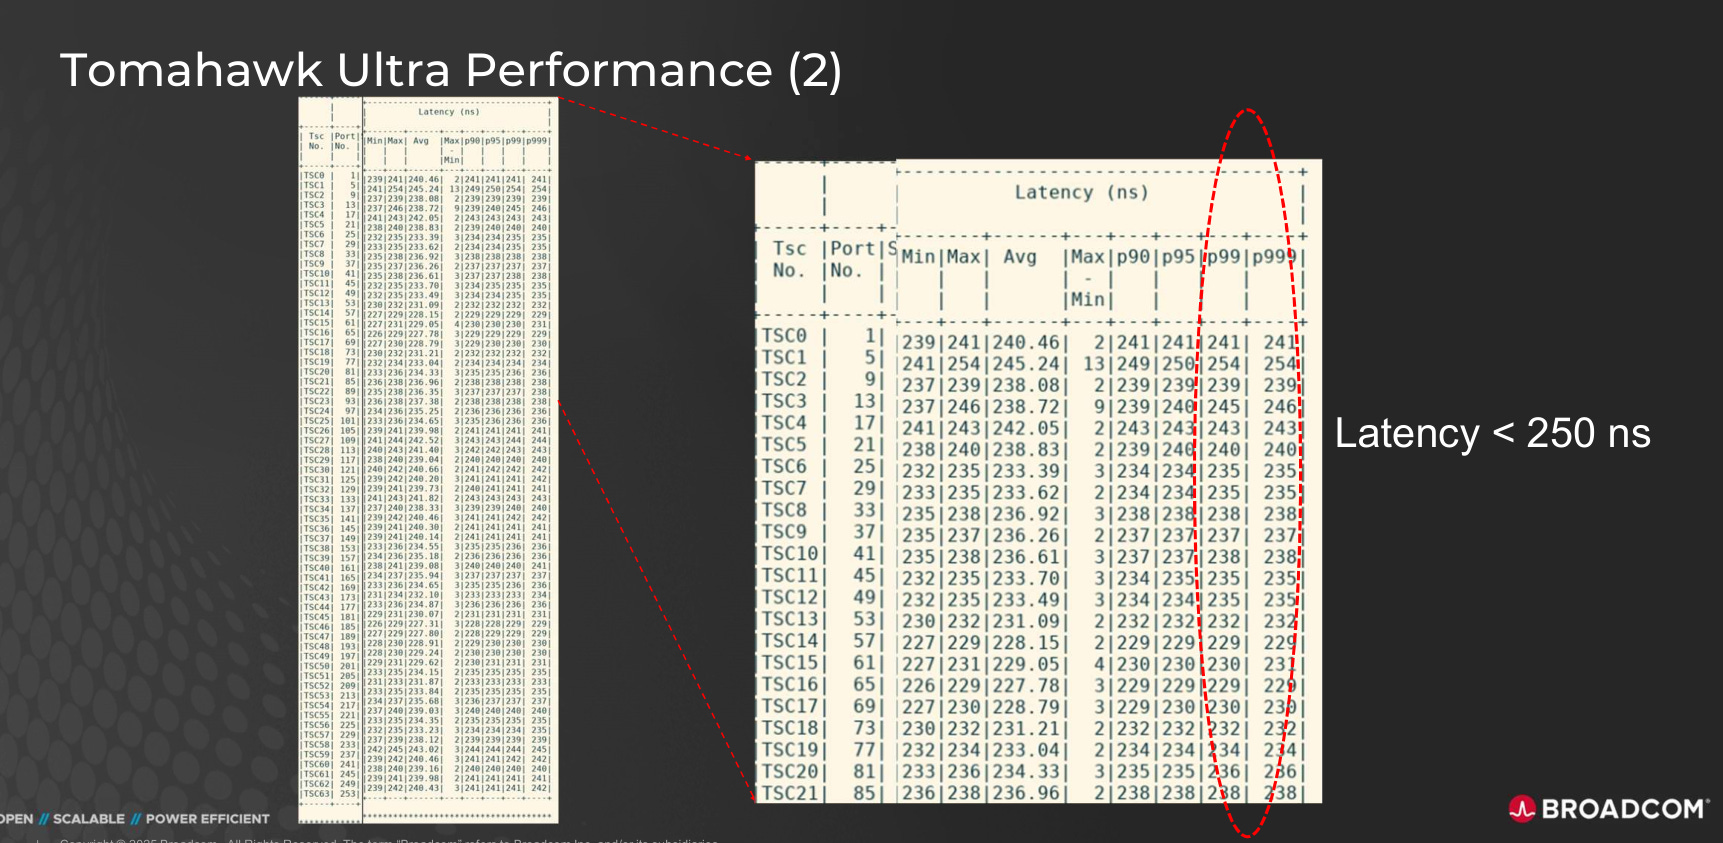The width and height of the screenshot is (1723, 843).
Task: Select the TSC15 row label in enlarged table
Action: pyautogui.click(x=790, y=662)
